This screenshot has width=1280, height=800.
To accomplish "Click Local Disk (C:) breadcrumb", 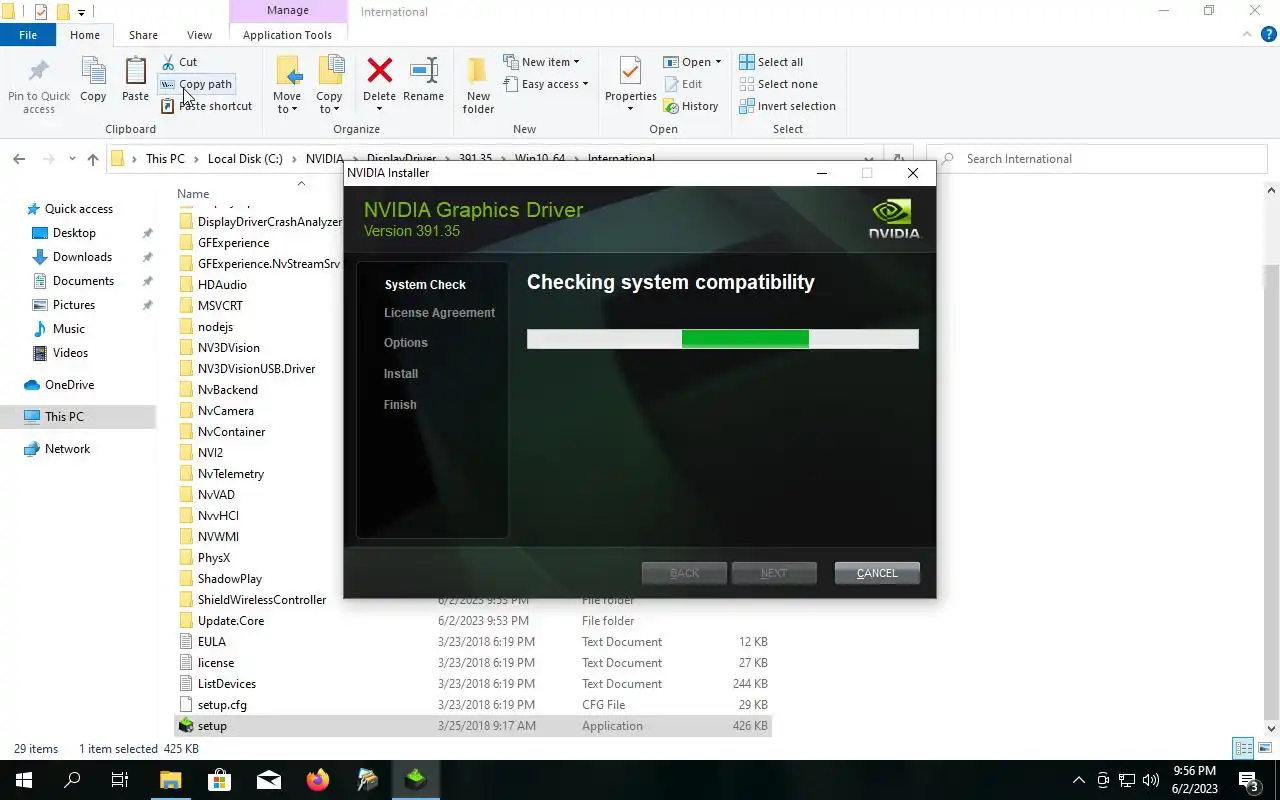I will coord(245,159).
